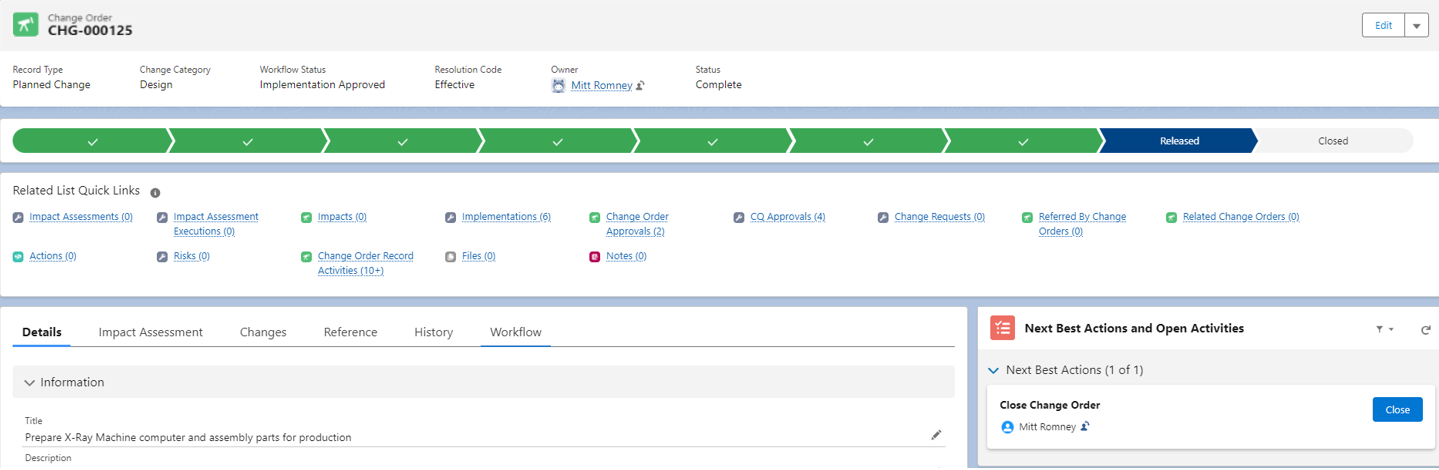Select the Workflow tab
This screenshot has height=470, width=1439.
pos(515,332)
